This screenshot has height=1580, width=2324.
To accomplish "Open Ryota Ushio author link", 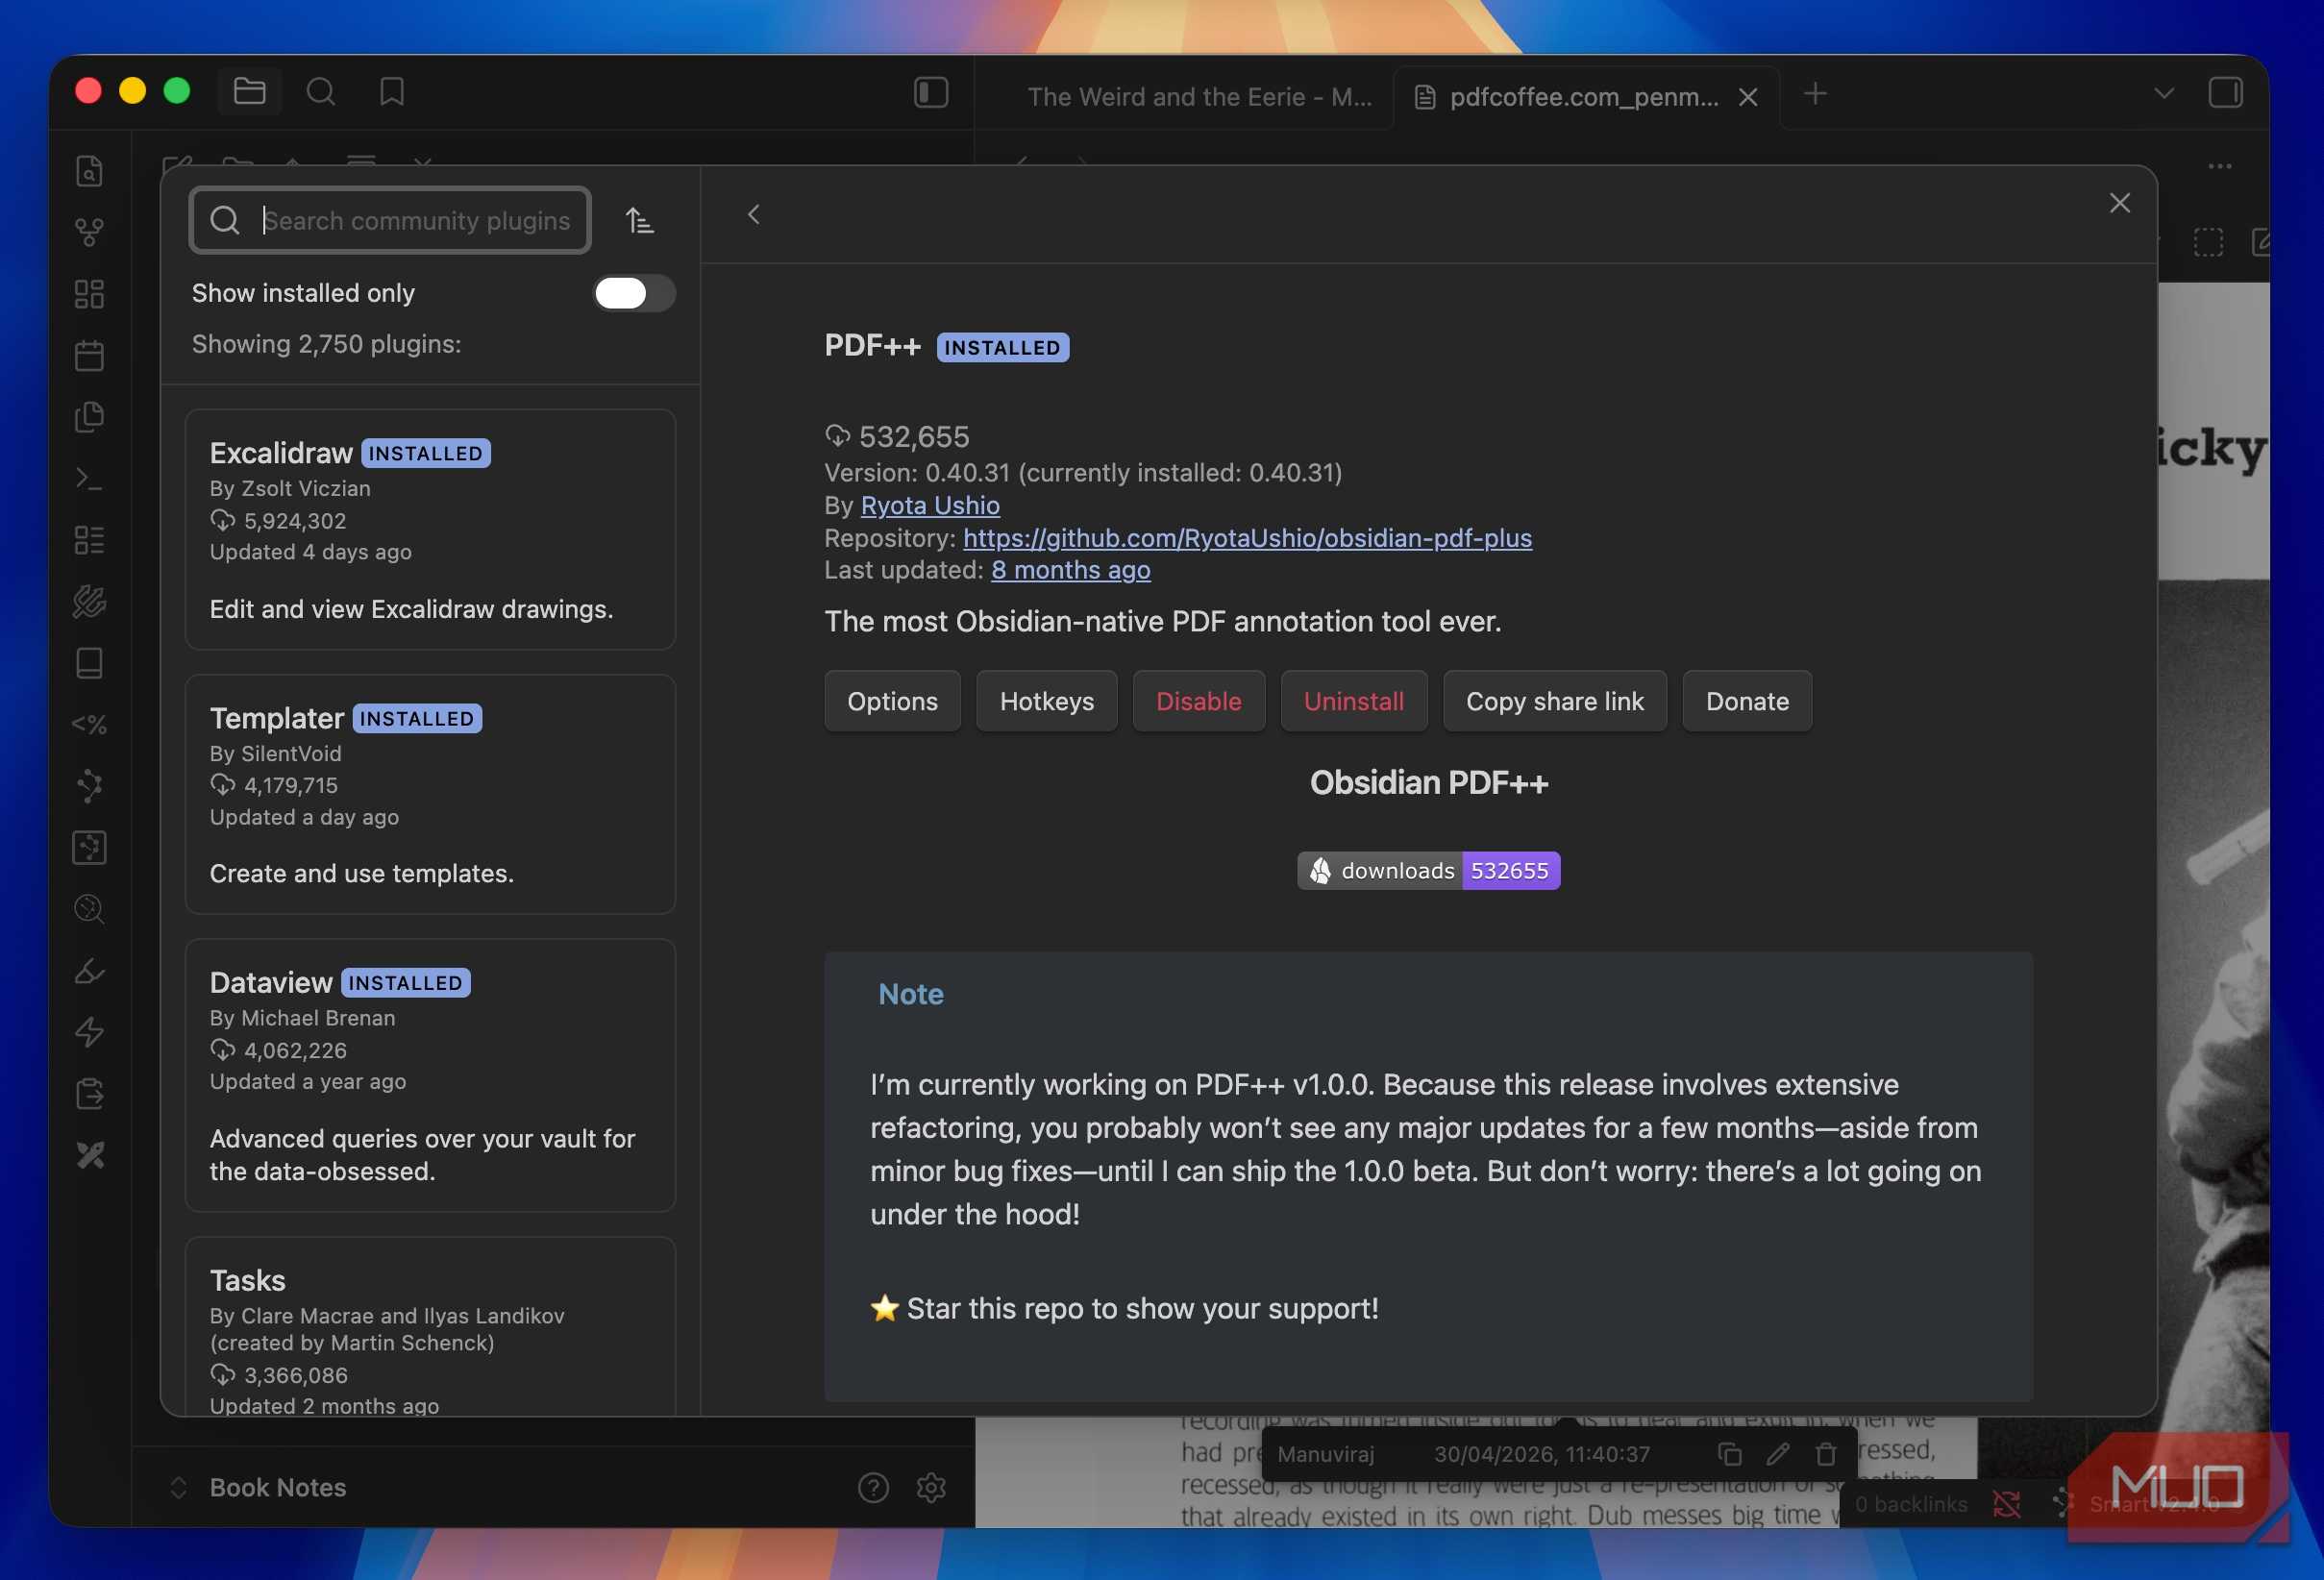I will point(930,505).
